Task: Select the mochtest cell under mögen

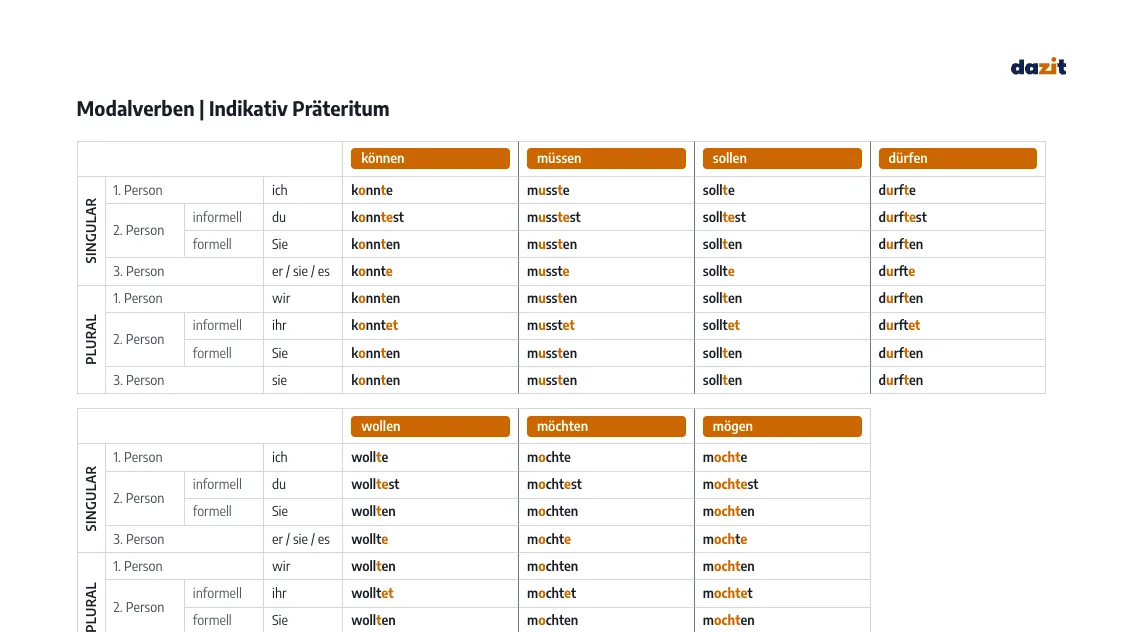Action: coord(731,484)
